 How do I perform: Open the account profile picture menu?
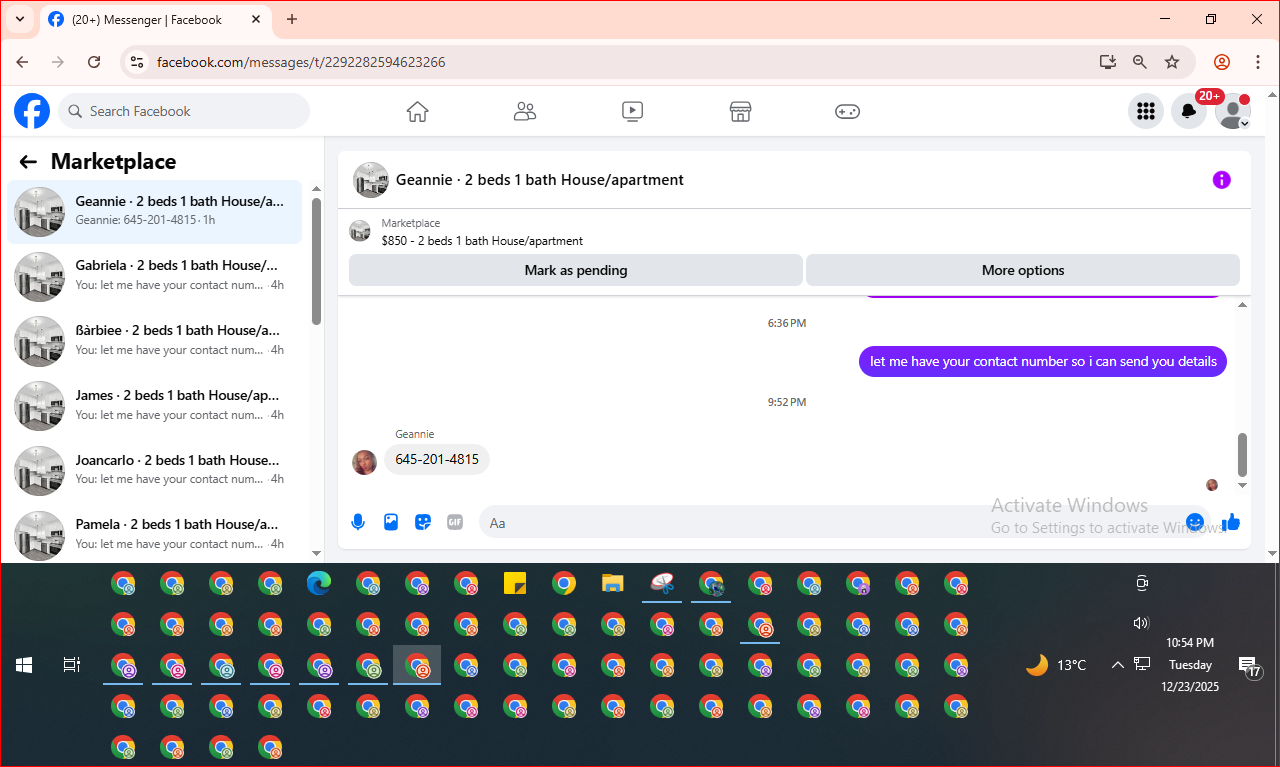click(1233, 111)
